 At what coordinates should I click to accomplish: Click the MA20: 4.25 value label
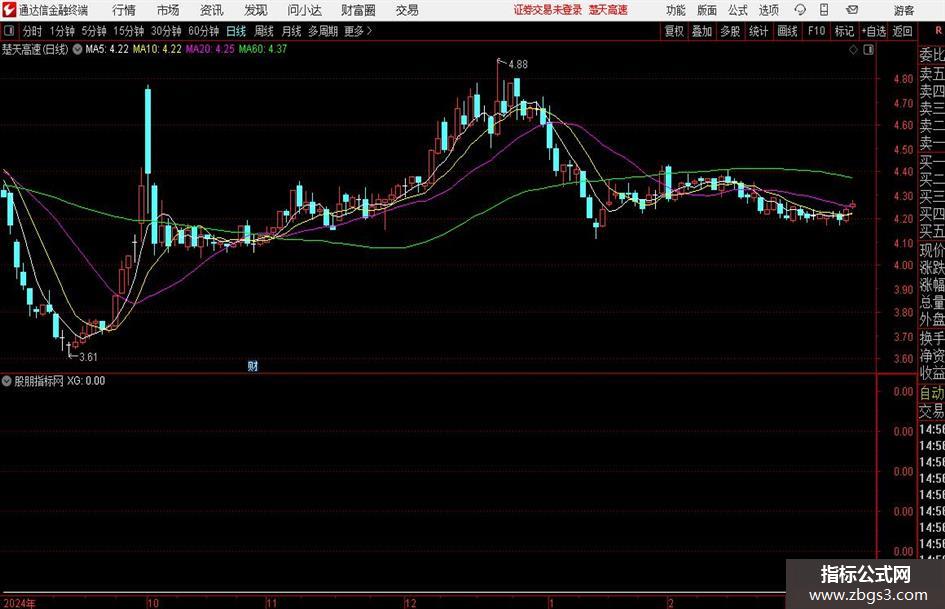210,49
